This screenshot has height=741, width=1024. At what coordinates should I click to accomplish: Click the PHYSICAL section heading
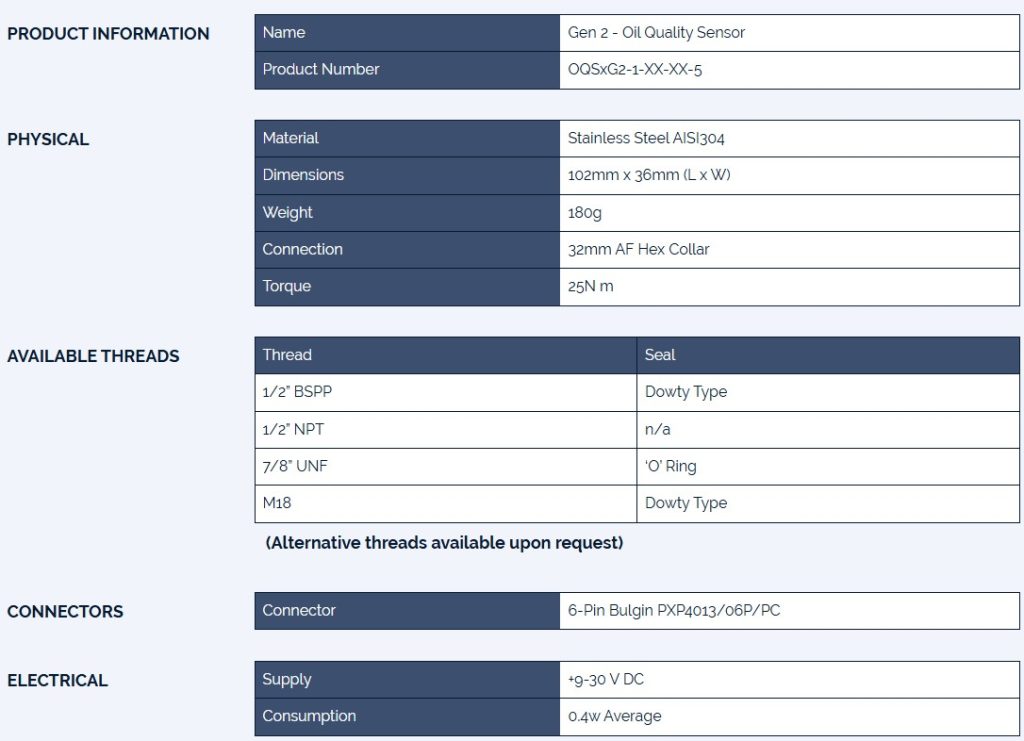tap(48, 140)
